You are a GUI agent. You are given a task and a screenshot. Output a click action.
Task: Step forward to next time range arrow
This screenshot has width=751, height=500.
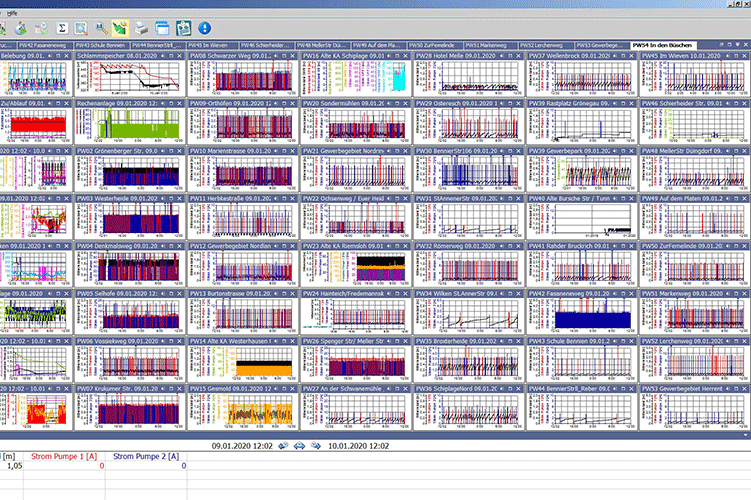tap(317, 445)
